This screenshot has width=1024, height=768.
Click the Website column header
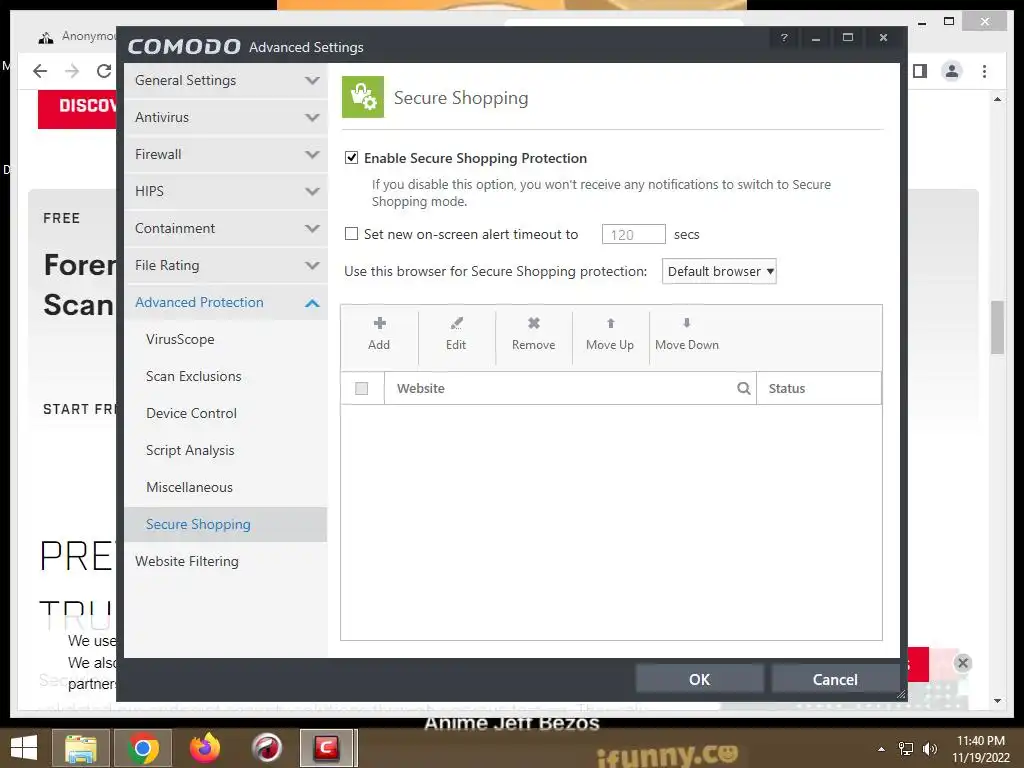570,389
